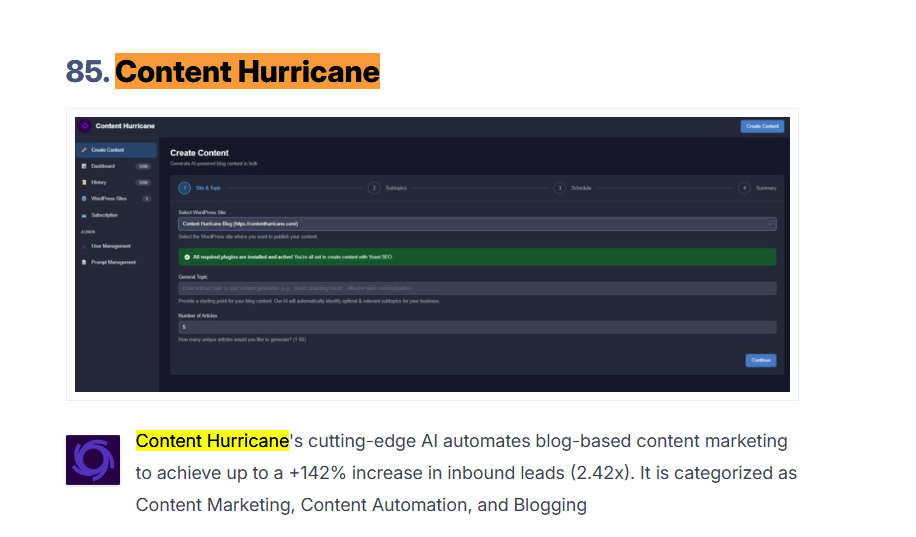This screenshot has width=916, height=537.
Task: Click the Number of Articles input field
Action: tap(477, 327)
